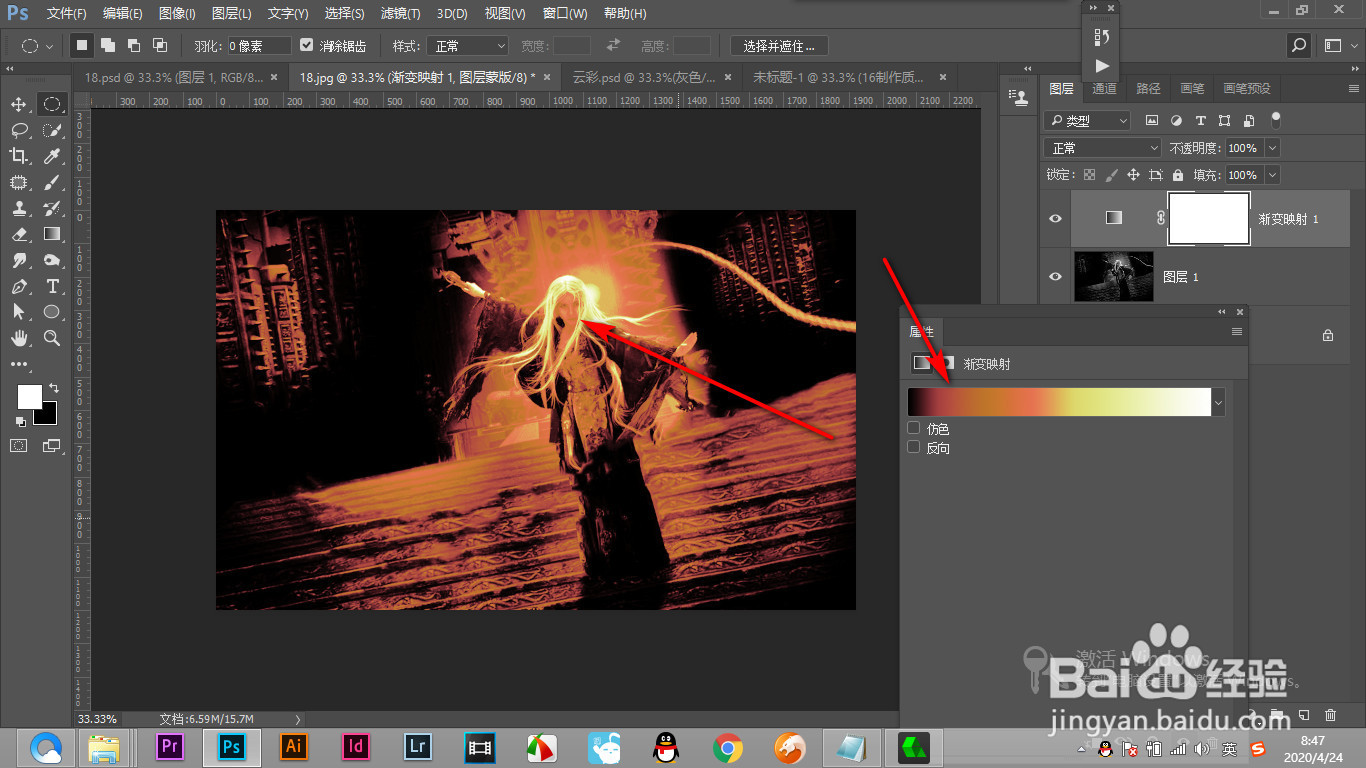
Task: Select the Healing patch tool
Action: [19, 183]
